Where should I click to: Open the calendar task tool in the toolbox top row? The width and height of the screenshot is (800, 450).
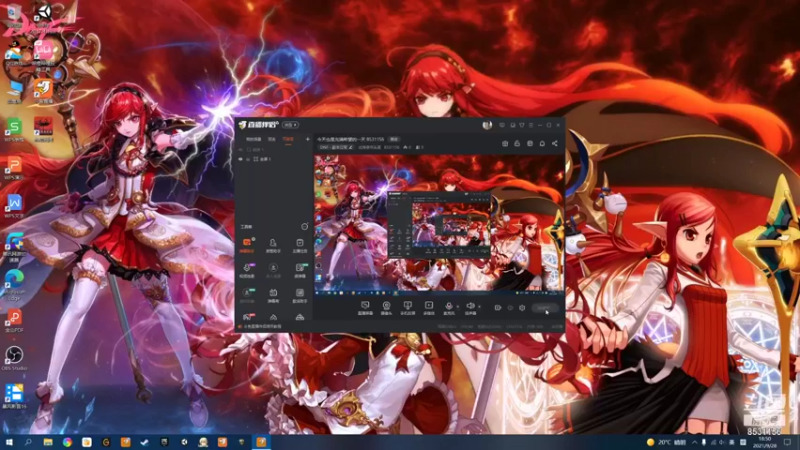(300, 244)
